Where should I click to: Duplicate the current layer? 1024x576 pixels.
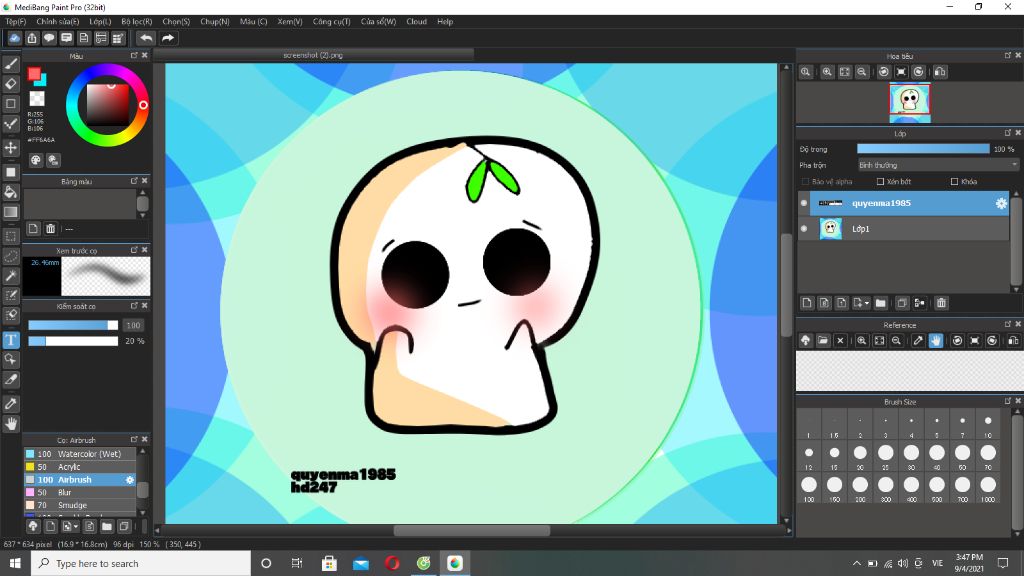[902, 303]
